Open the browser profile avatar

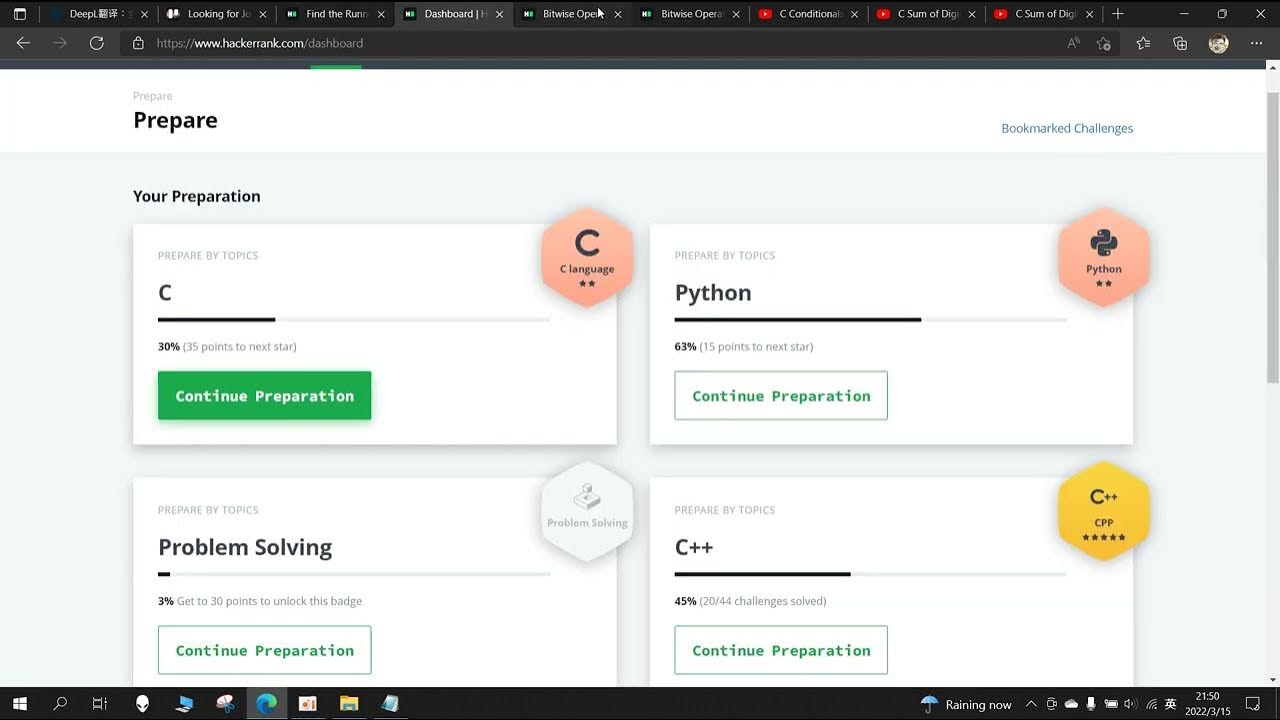[x=1218, y=43]
